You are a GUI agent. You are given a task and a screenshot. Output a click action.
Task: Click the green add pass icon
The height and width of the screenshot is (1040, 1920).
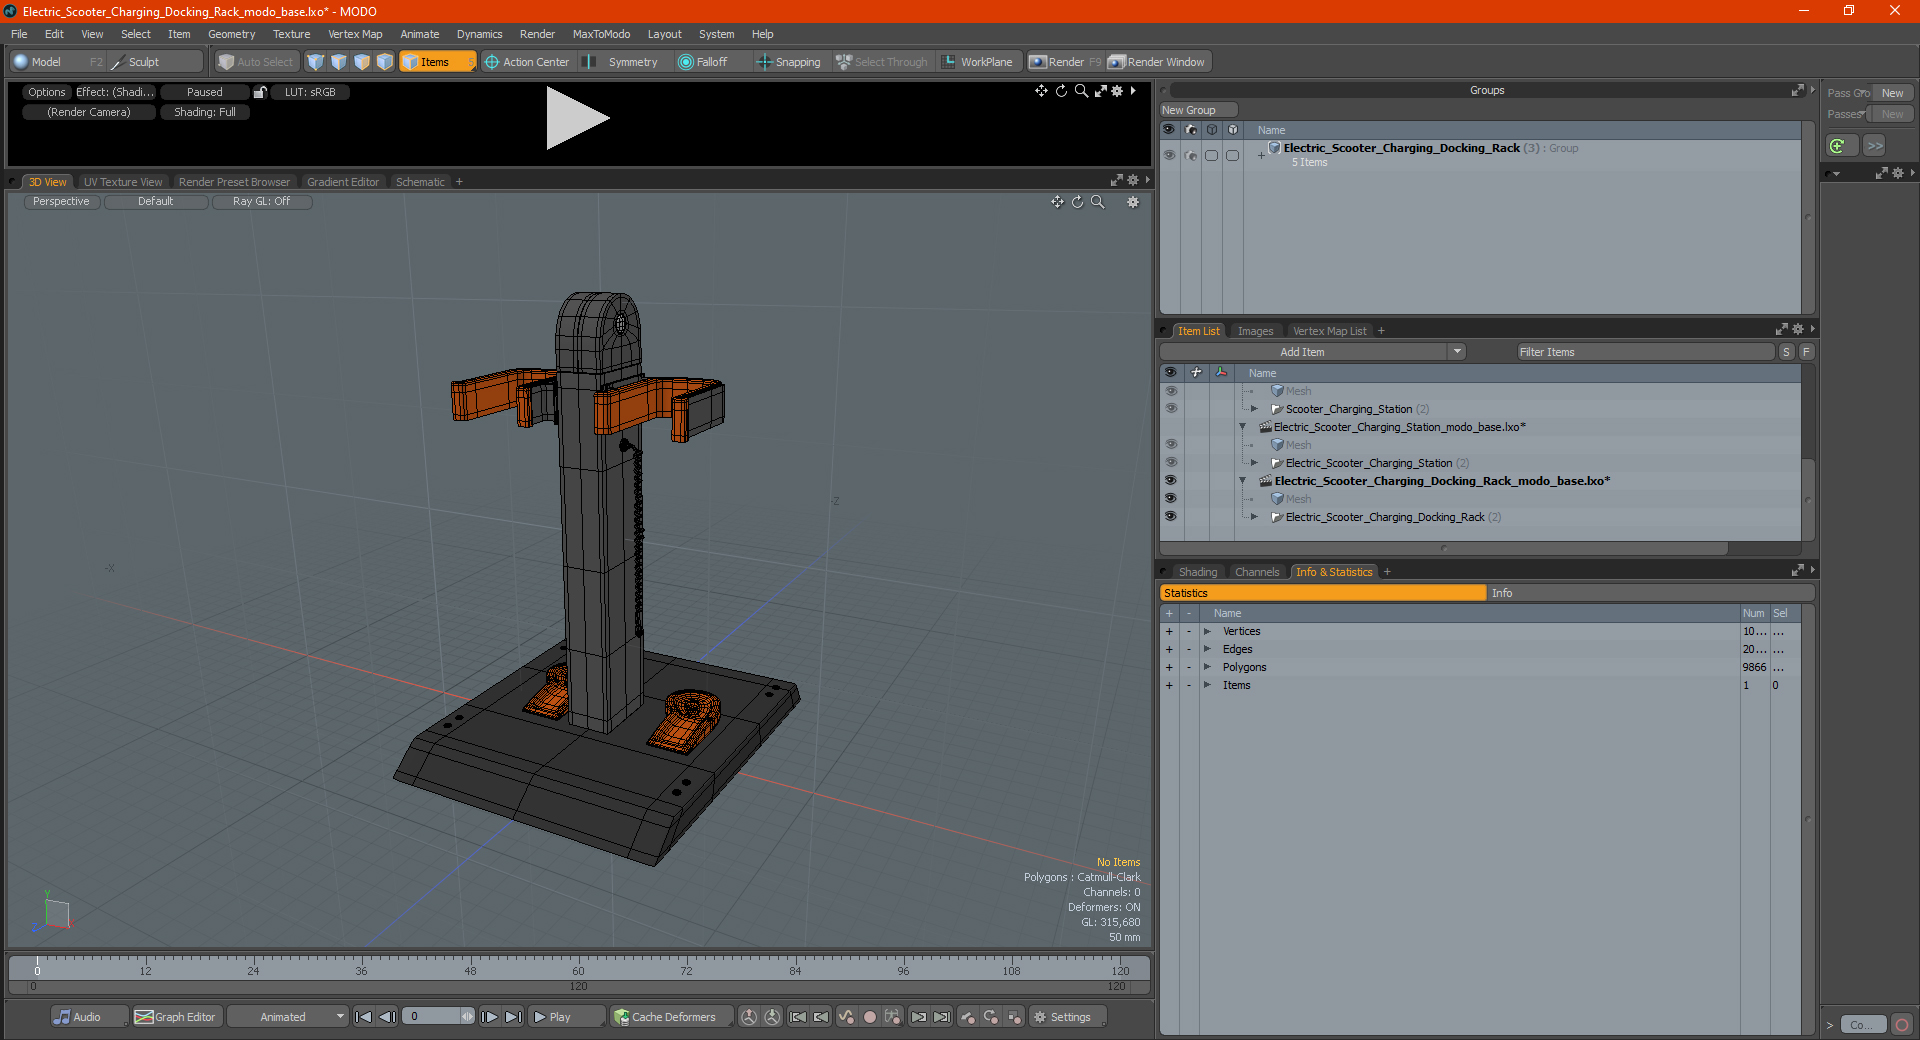point(1838,146)
